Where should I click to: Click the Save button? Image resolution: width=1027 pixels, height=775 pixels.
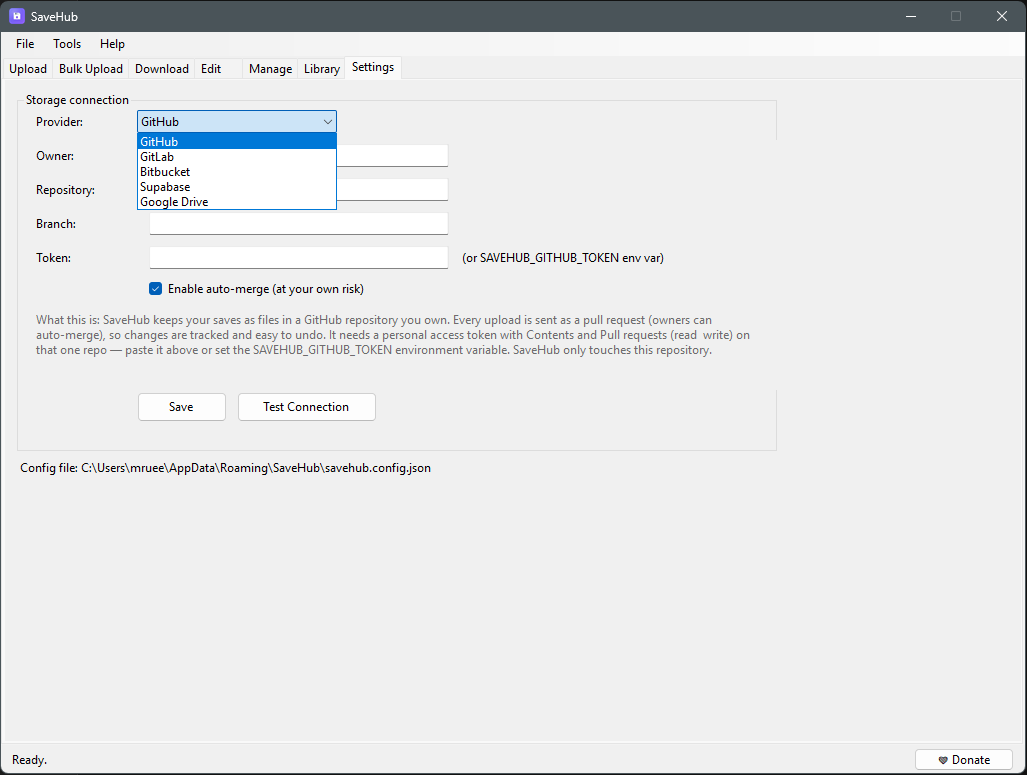(x=181, y=407)
